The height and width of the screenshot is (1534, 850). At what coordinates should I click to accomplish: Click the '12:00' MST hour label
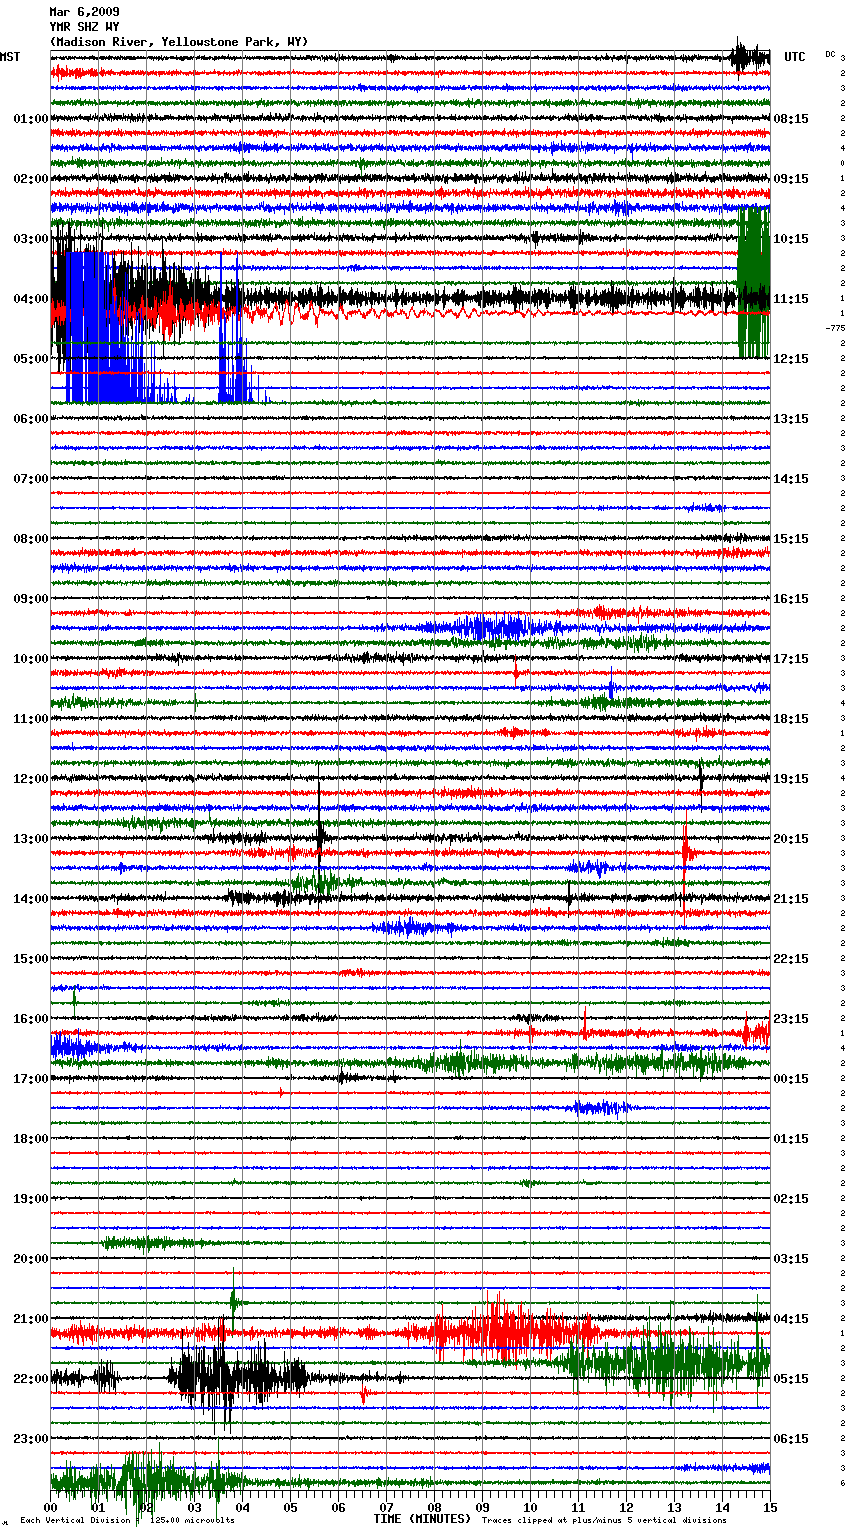pyautogui.click(x=30, y=779)
